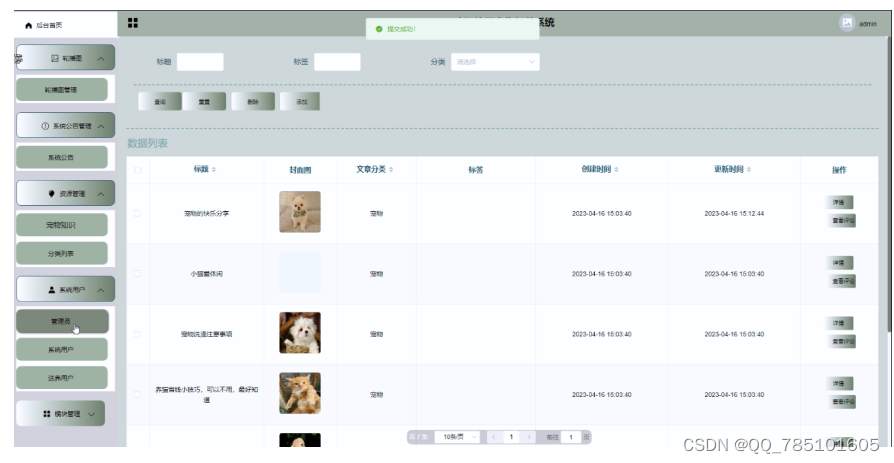Click the 宠物的快乐分享 title cell
Viewport: 894px width, 463px height.
206,213
